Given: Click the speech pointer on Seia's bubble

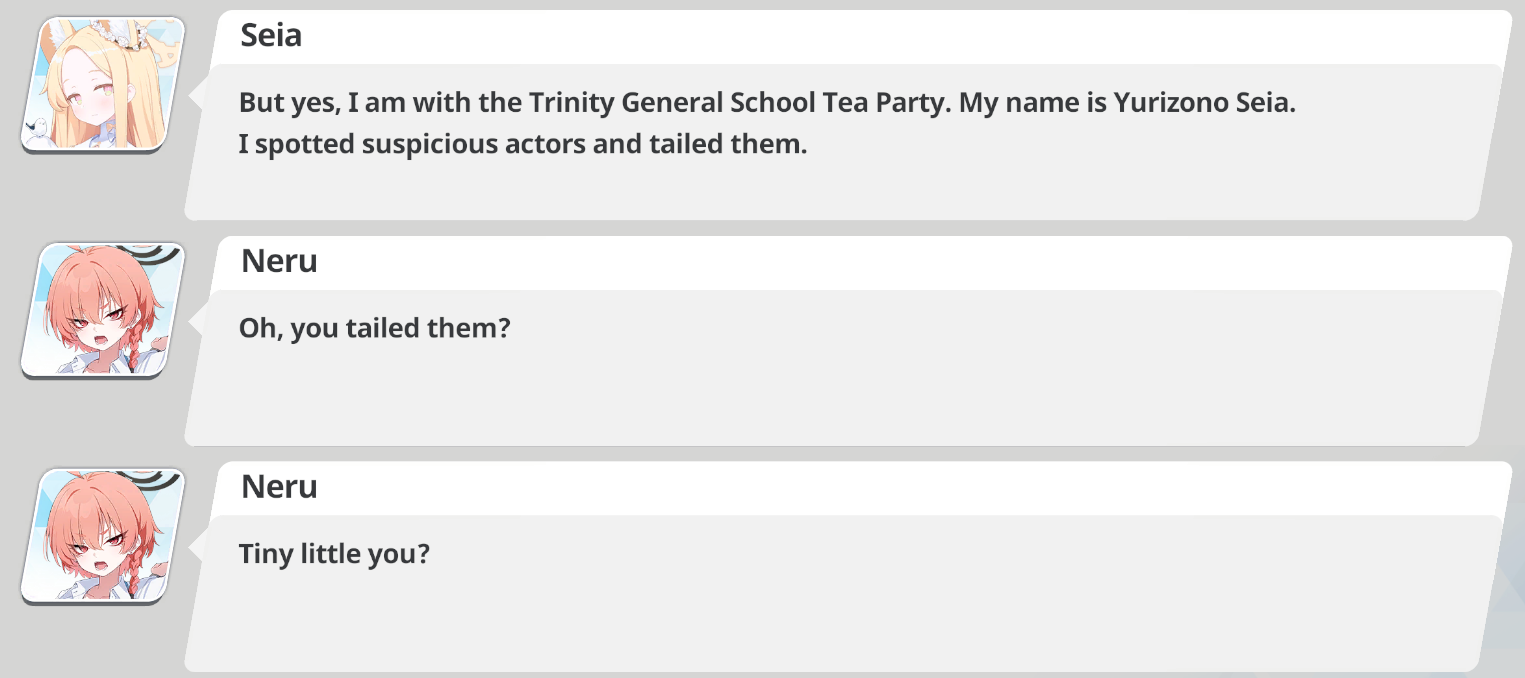Looking at the screenshot, I should 199,95.
